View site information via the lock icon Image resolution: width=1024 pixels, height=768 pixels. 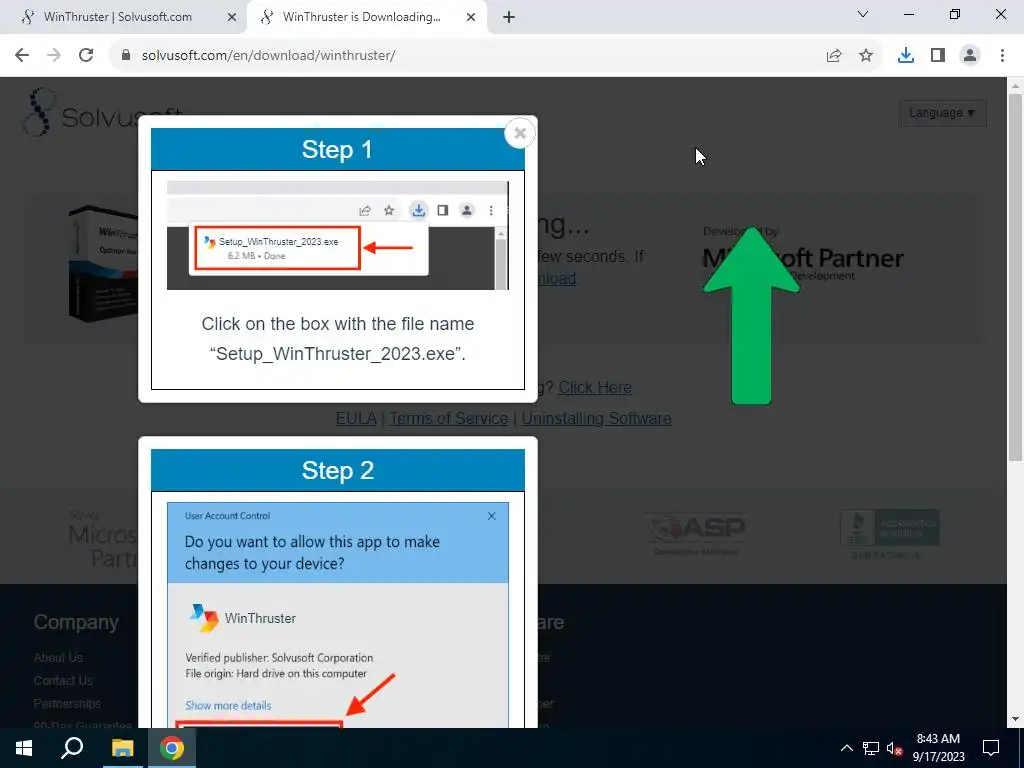(126, 56)
